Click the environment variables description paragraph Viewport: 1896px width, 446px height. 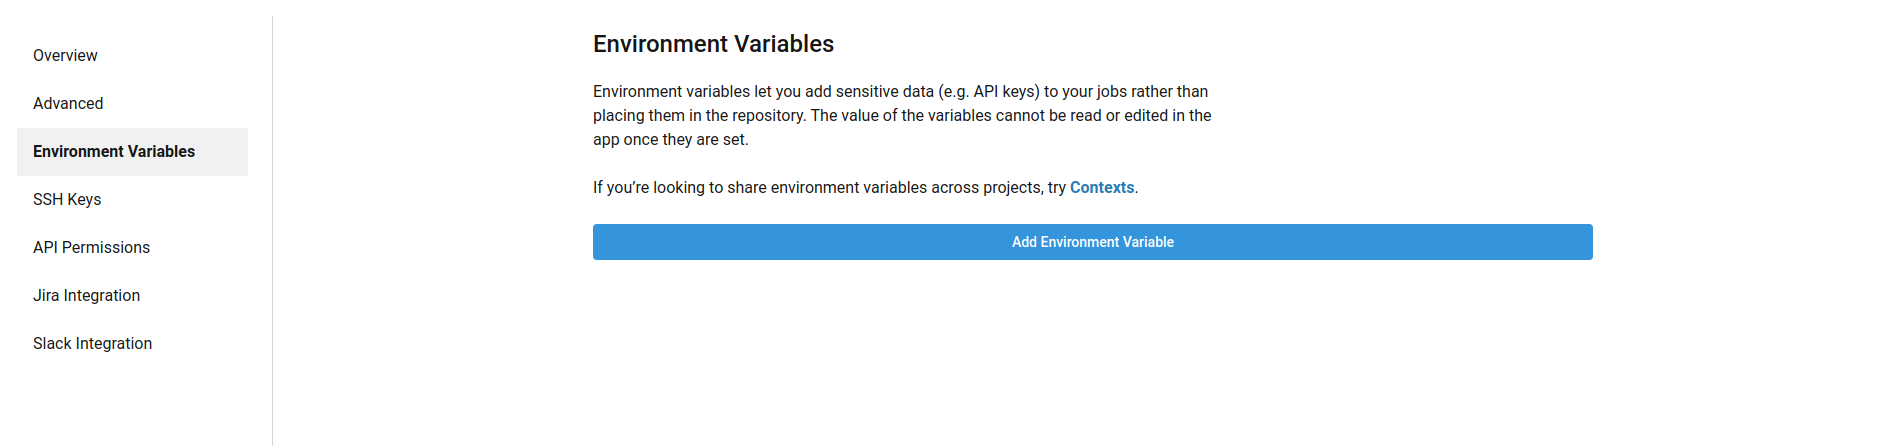pos(900,116)
